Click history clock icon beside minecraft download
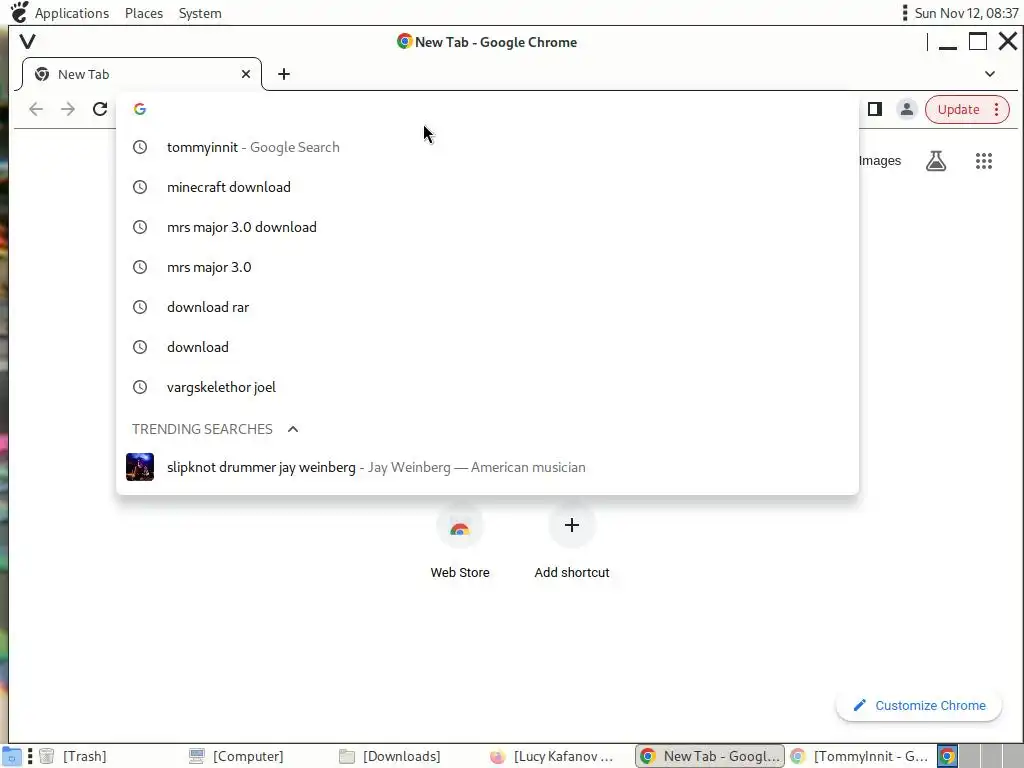The width and height of the screenshot is (1024, 768). (x=140, y=187)
